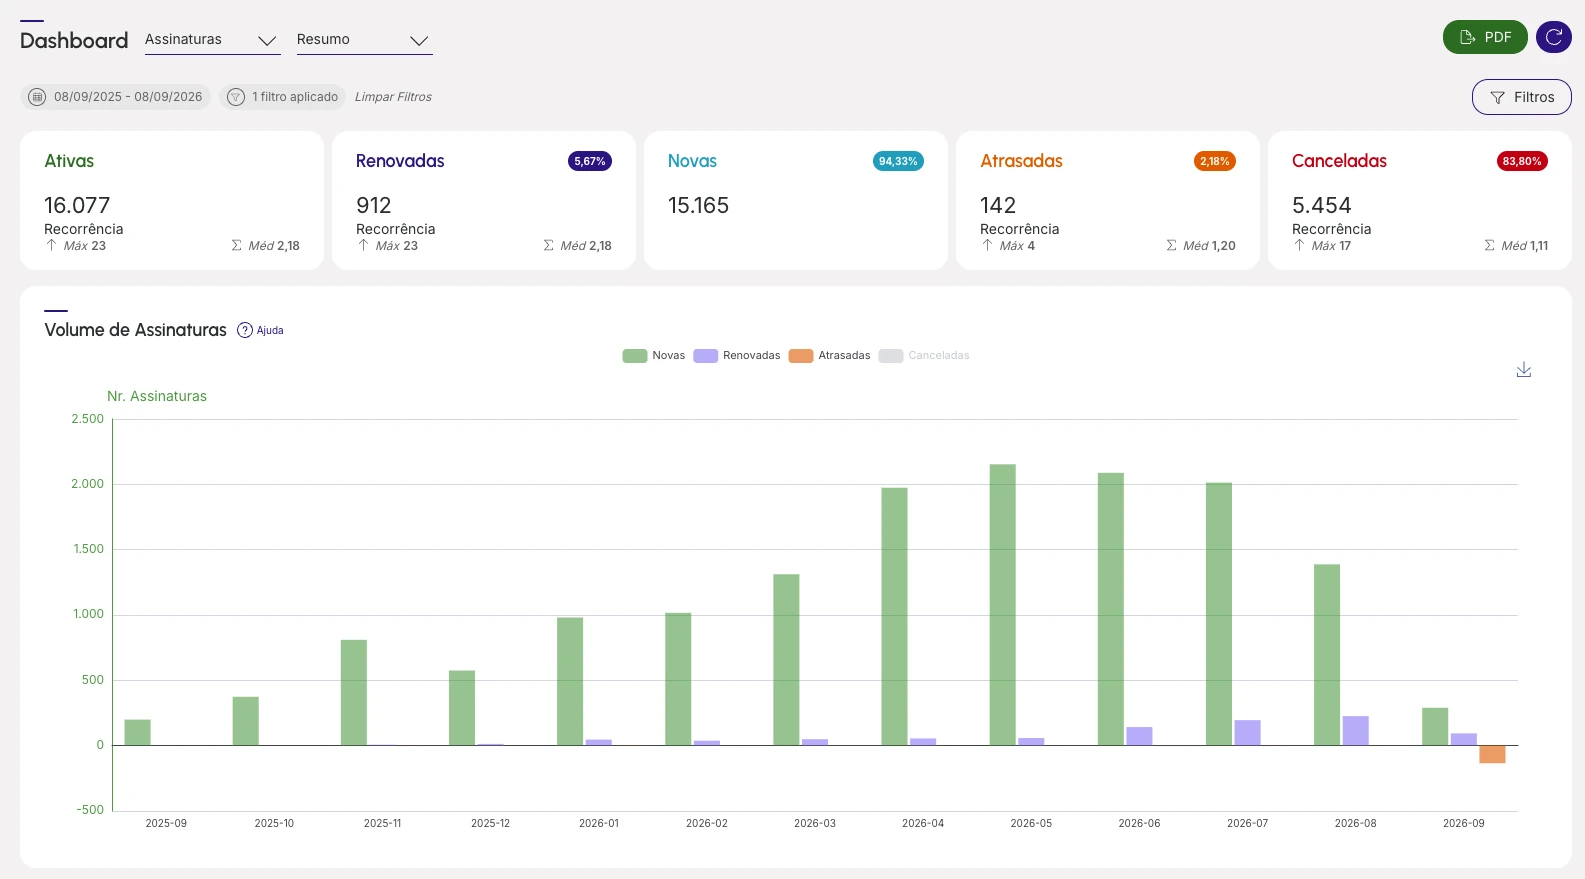Click the Nr. Assinaturas axis title
This screenshot has width=1585, height=879.
(x=157, y=396)
